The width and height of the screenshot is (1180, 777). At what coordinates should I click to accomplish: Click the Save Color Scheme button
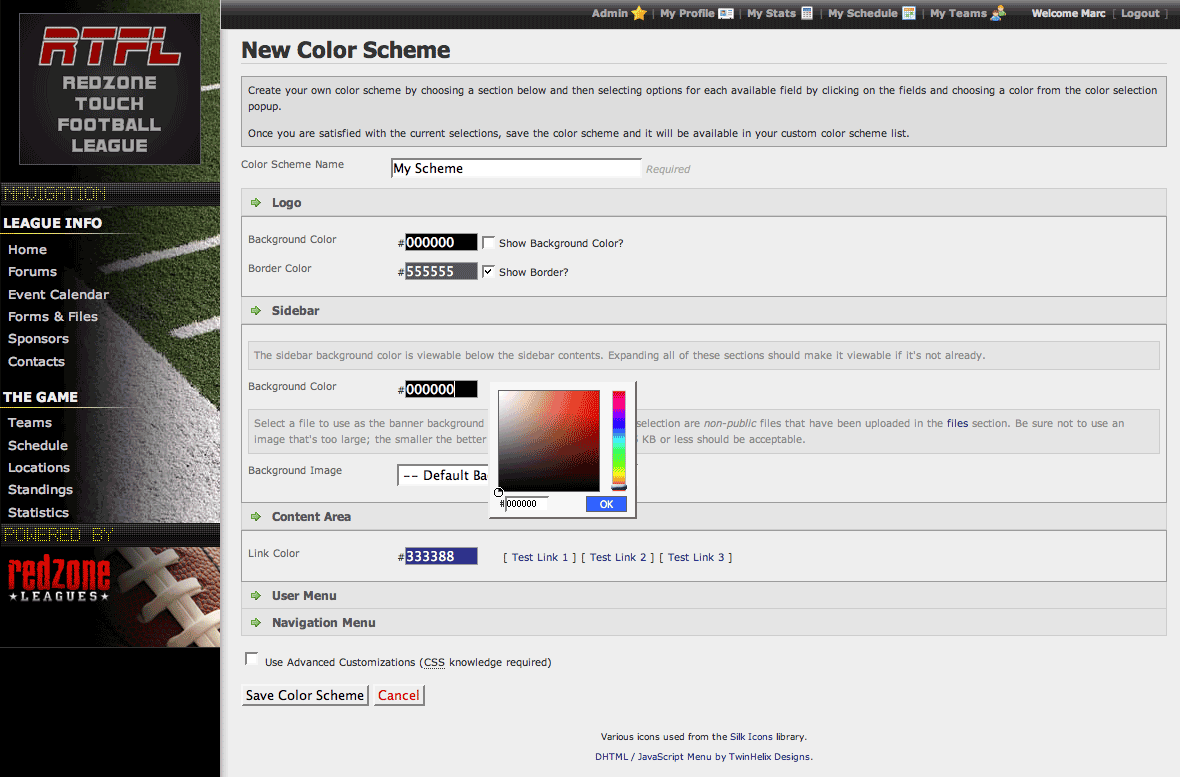pos(305,695)
